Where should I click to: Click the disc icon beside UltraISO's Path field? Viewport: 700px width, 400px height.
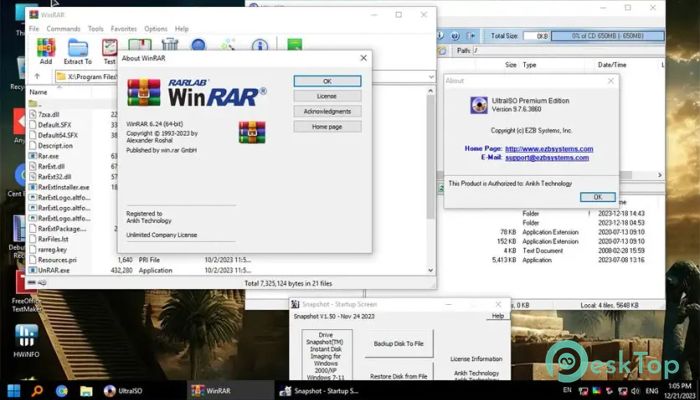pyautogui.click(x=442, y=50)
